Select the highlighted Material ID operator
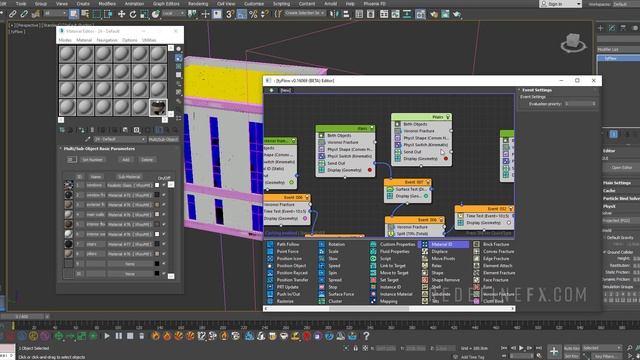 point(444,244)
